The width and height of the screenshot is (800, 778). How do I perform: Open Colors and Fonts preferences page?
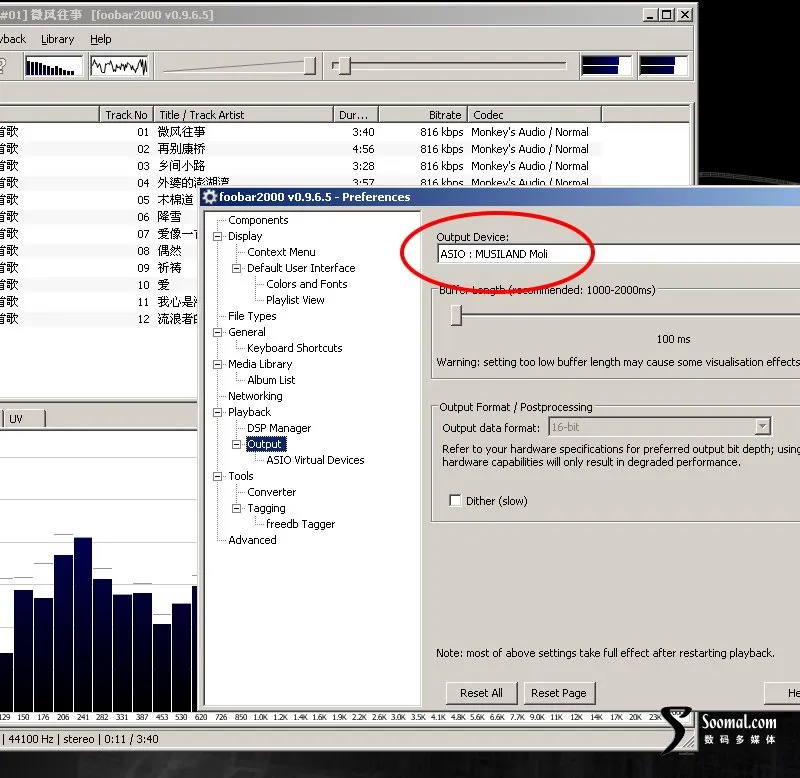click(x=307, y=284)
